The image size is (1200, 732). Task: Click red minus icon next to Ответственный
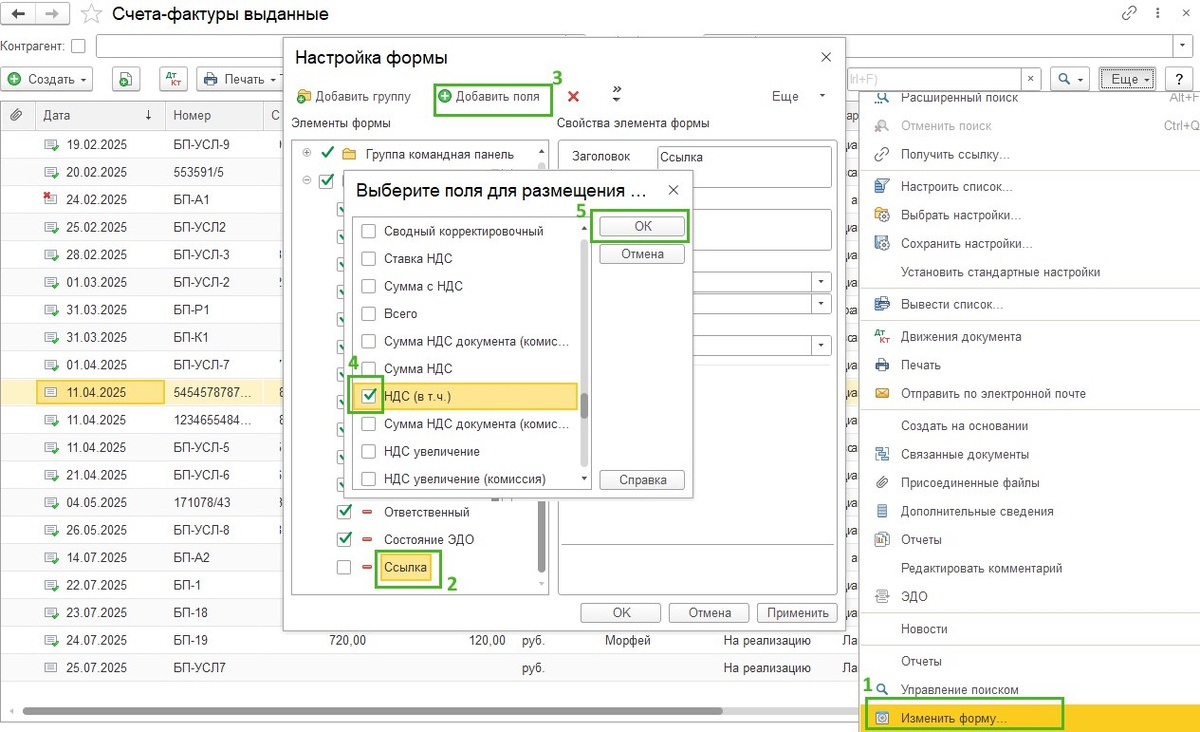tap(367, 512)
